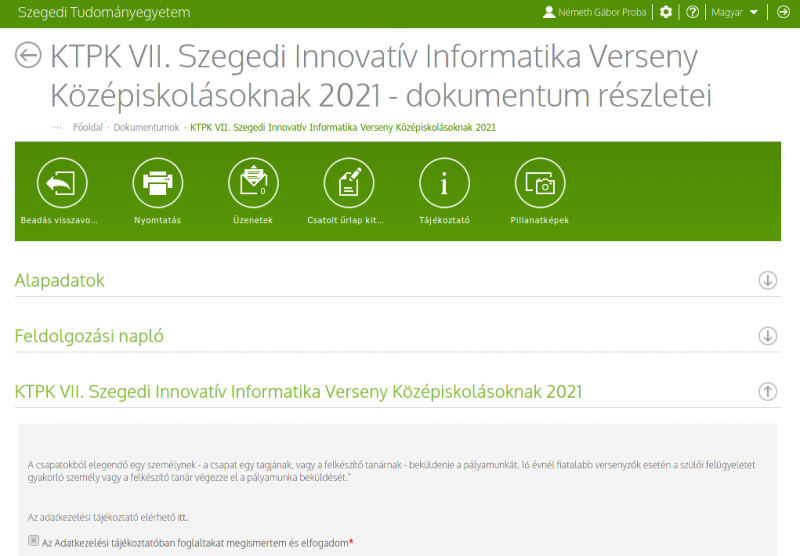The width and height of the screenshot is (800, 556).
Task: Click the breadcrumb ellipsis dots
Action: tap(57, 128)
